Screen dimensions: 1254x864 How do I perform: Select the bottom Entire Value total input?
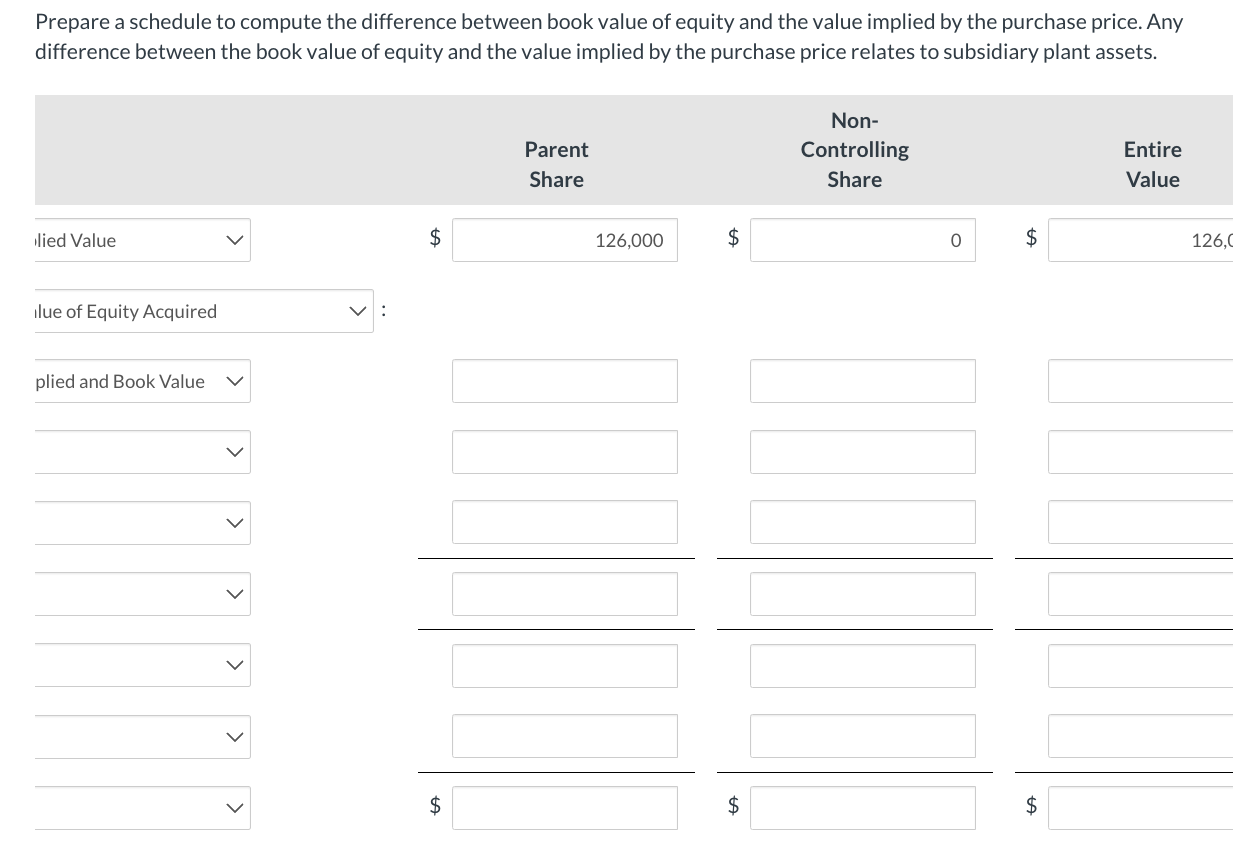[x=1150, y=807]
